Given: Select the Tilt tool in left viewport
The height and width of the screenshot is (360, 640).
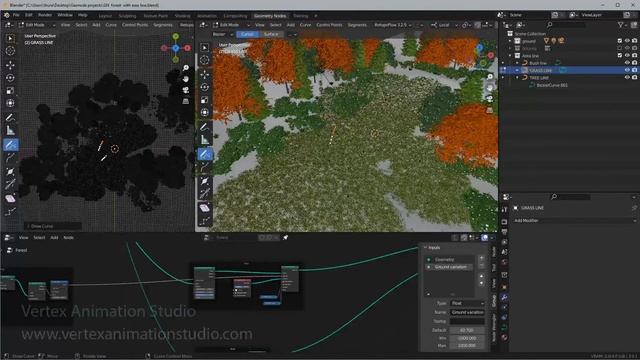Looking at the screenshot, I should [x=10, y=199].
